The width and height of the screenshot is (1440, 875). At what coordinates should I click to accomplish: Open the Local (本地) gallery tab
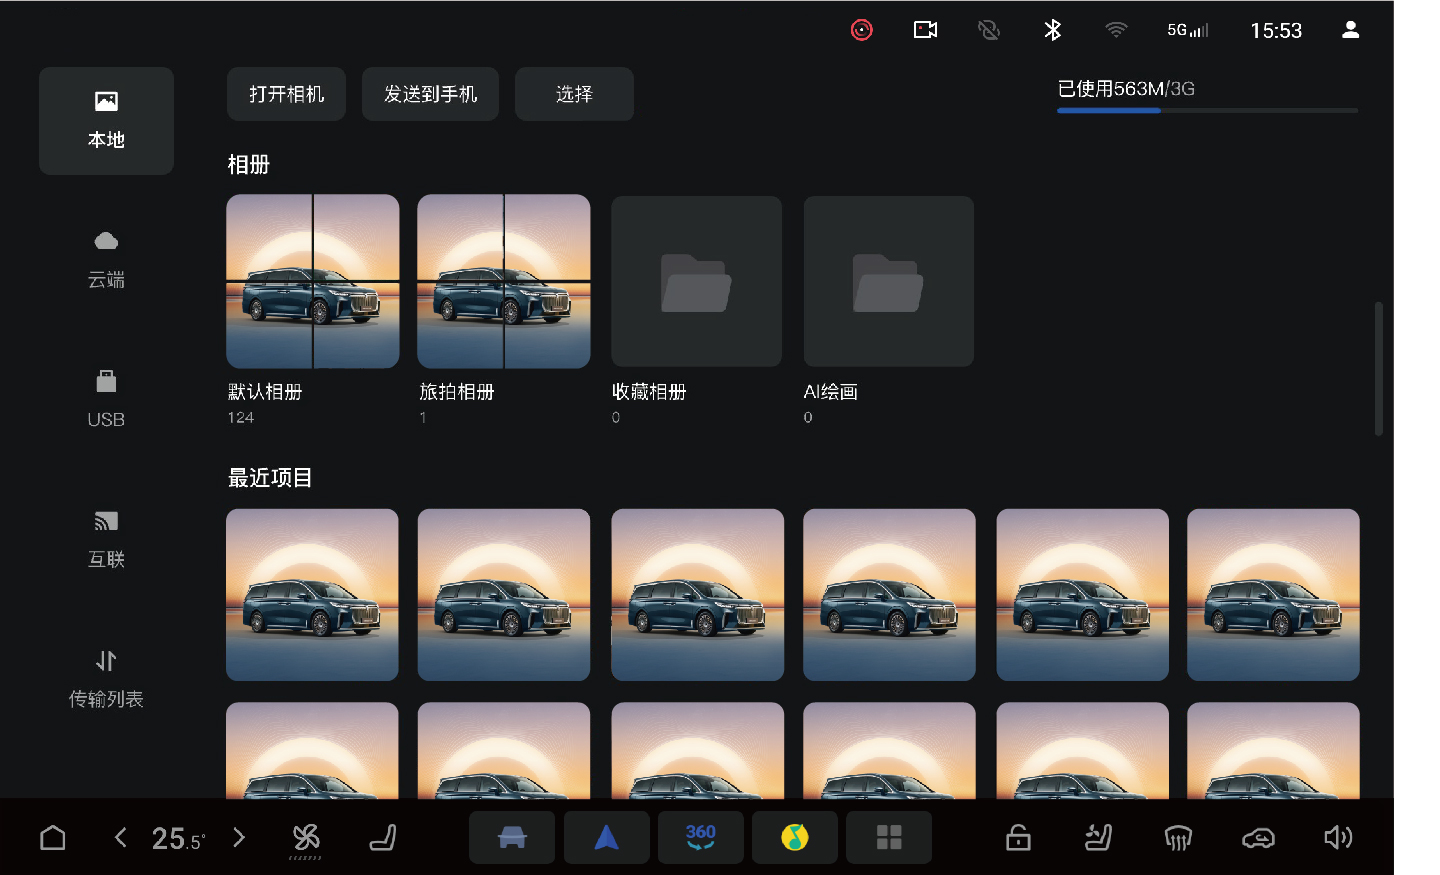pyautogui.click(x=106, y=121)
